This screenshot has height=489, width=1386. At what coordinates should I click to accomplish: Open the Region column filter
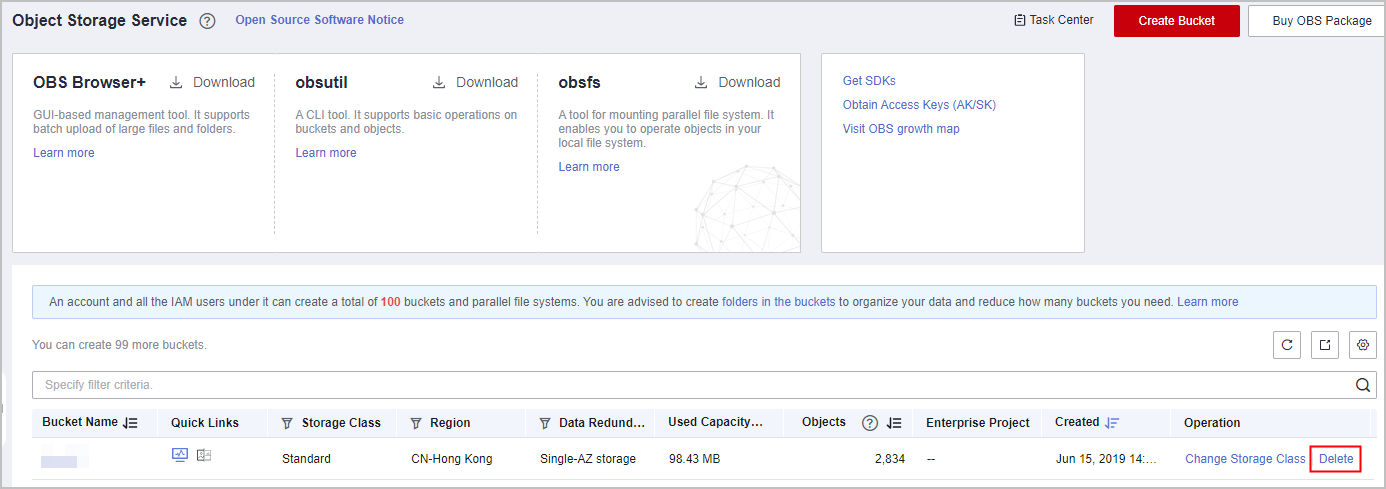(416, 423)
